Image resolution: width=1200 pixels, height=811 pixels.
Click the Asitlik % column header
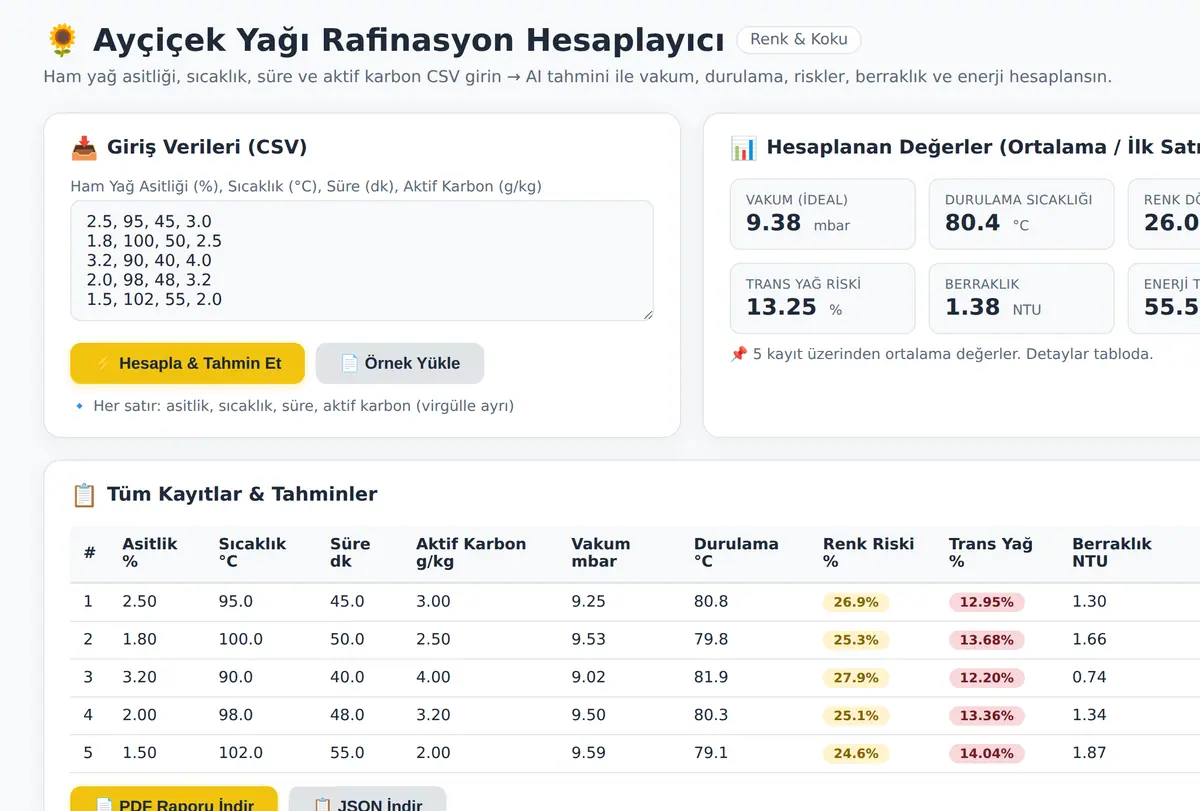150,553
